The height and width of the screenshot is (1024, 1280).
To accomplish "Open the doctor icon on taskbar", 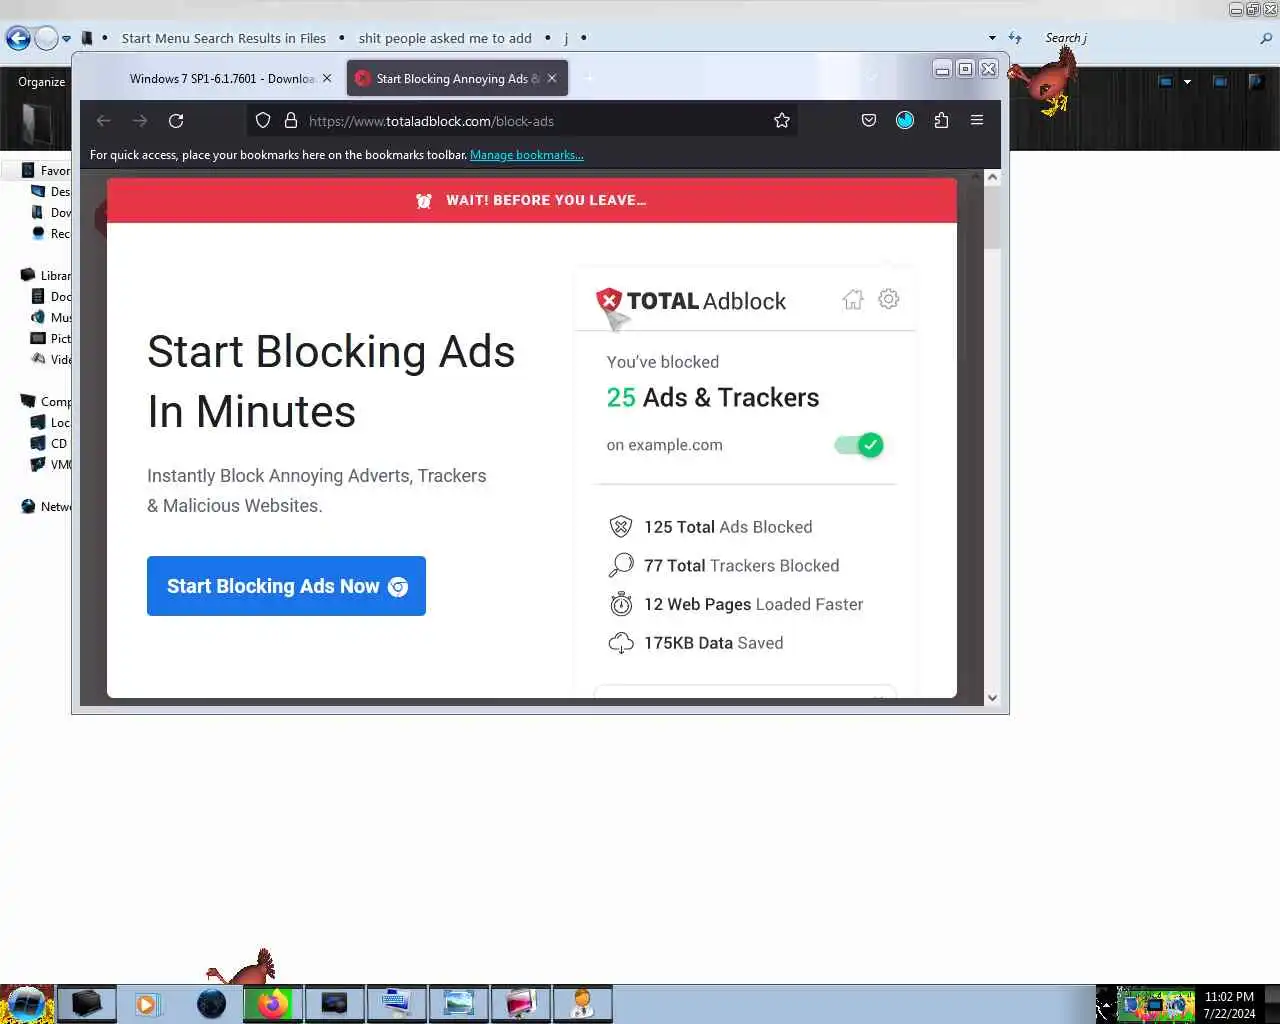I will (583, 1003).
